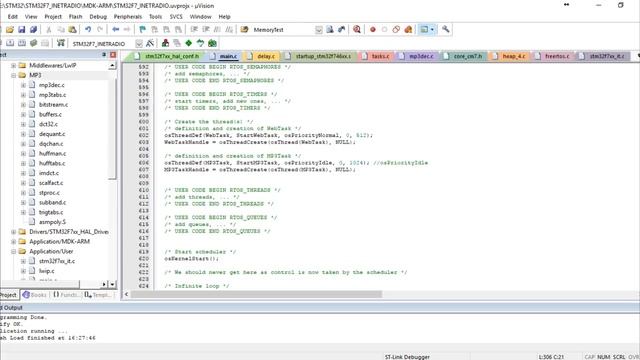Redo the last edit
The image size is (640, 360).
[100, 29]
